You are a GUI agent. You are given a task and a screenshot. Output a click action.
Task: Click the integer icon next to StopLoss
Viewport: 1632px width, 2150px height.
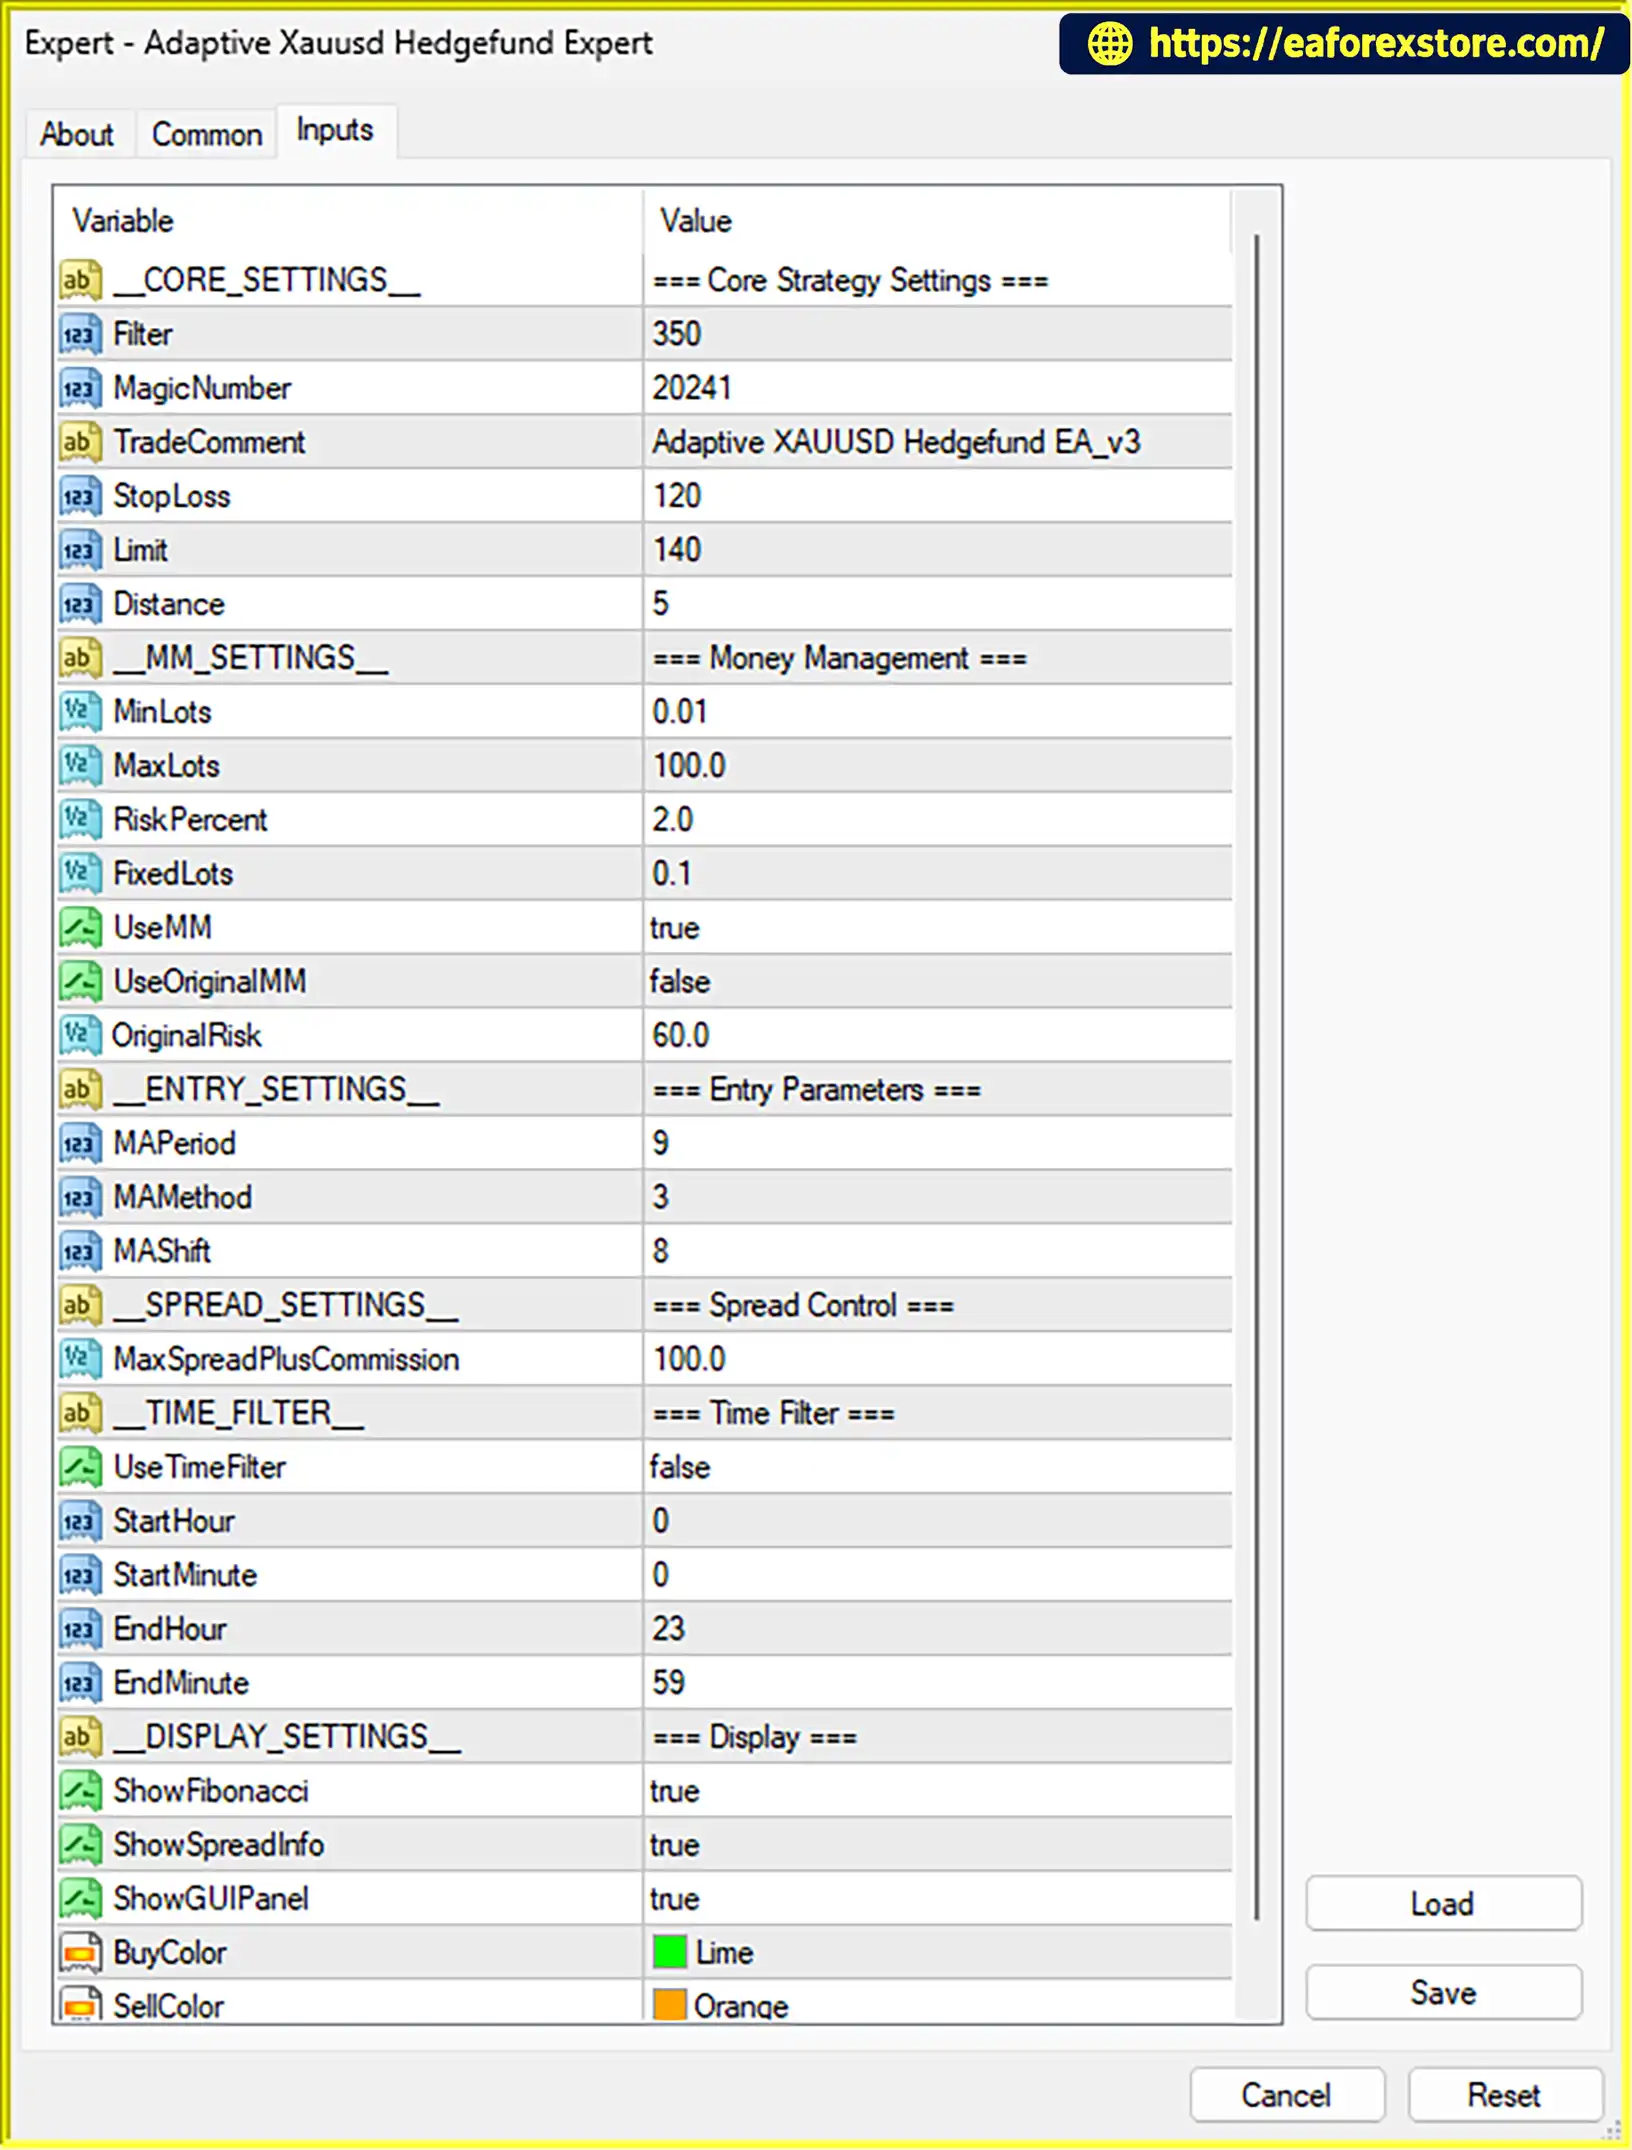click(x=80, y=496)
